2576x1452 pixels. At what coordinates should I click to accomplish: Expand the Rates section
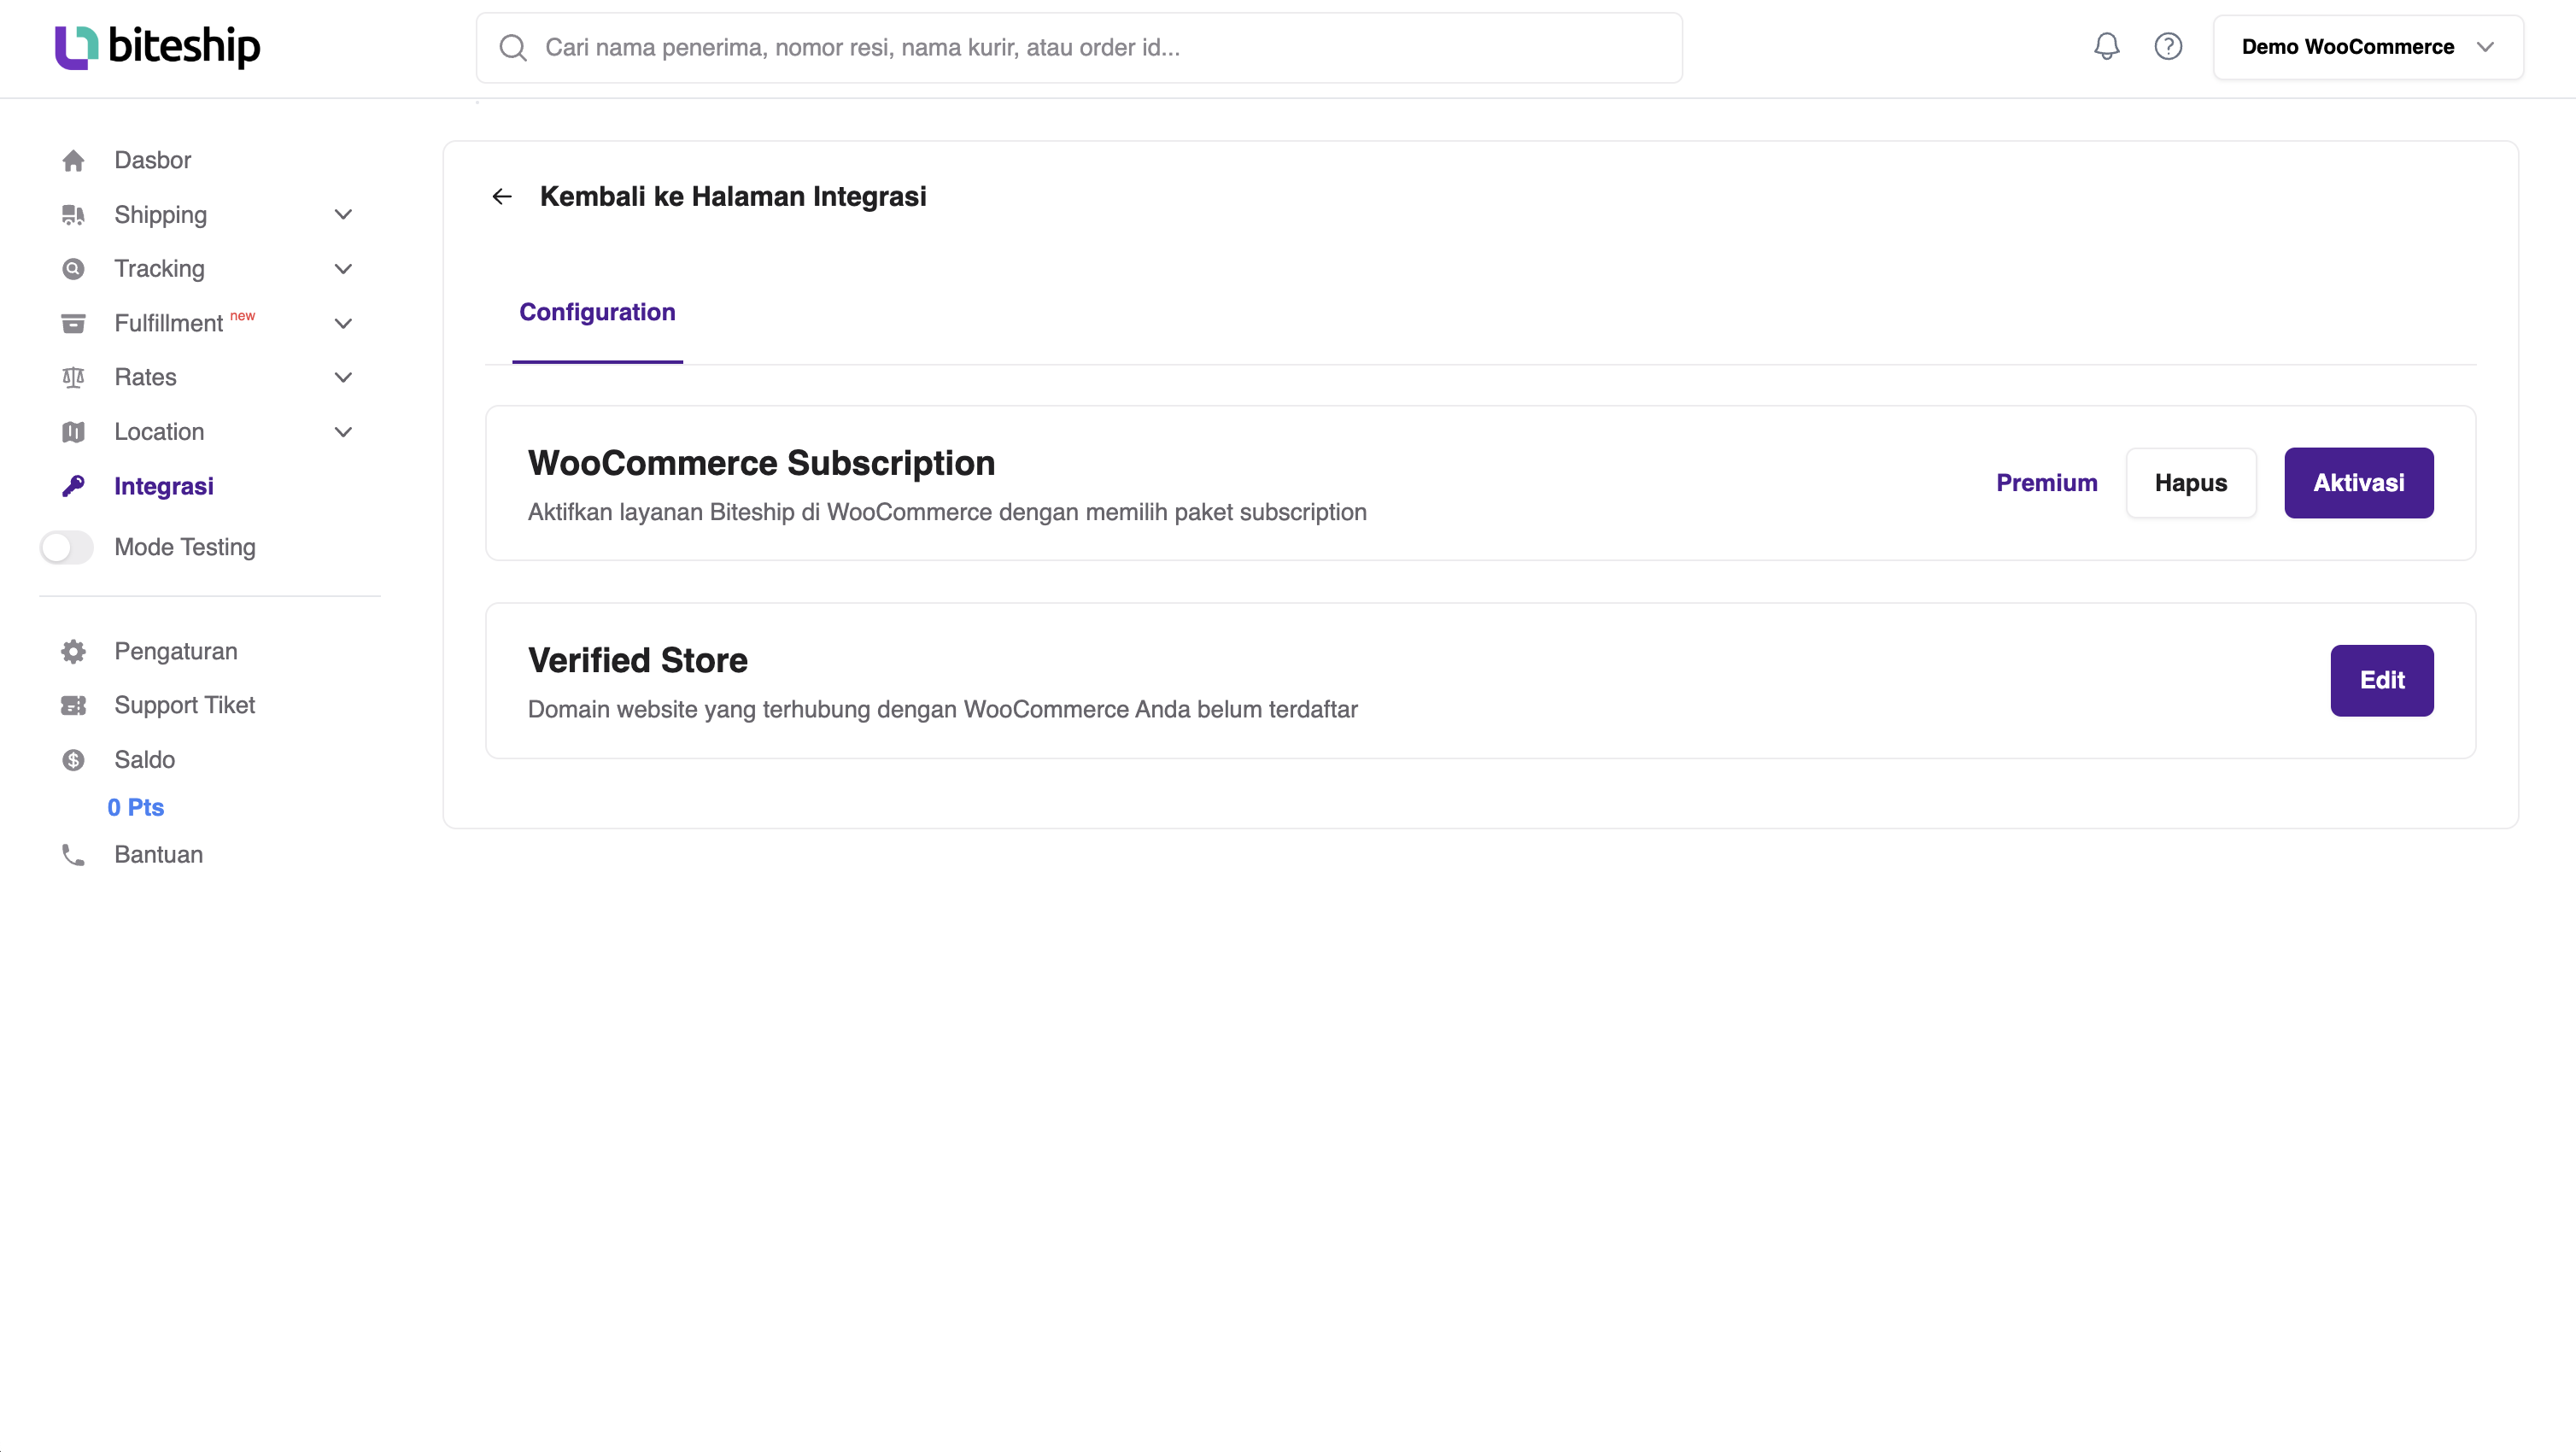pyautogui.click(x=343, y=377)
